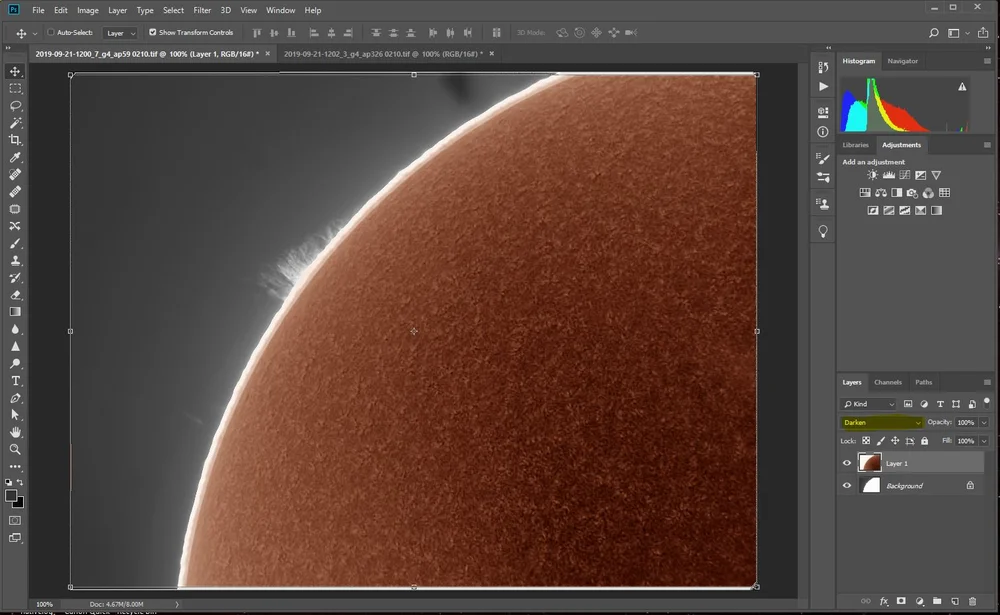Click the foreground color swatch
The height and width of the screenshot is (615, 1000).
pyautogui.click(x=11, y=495)
